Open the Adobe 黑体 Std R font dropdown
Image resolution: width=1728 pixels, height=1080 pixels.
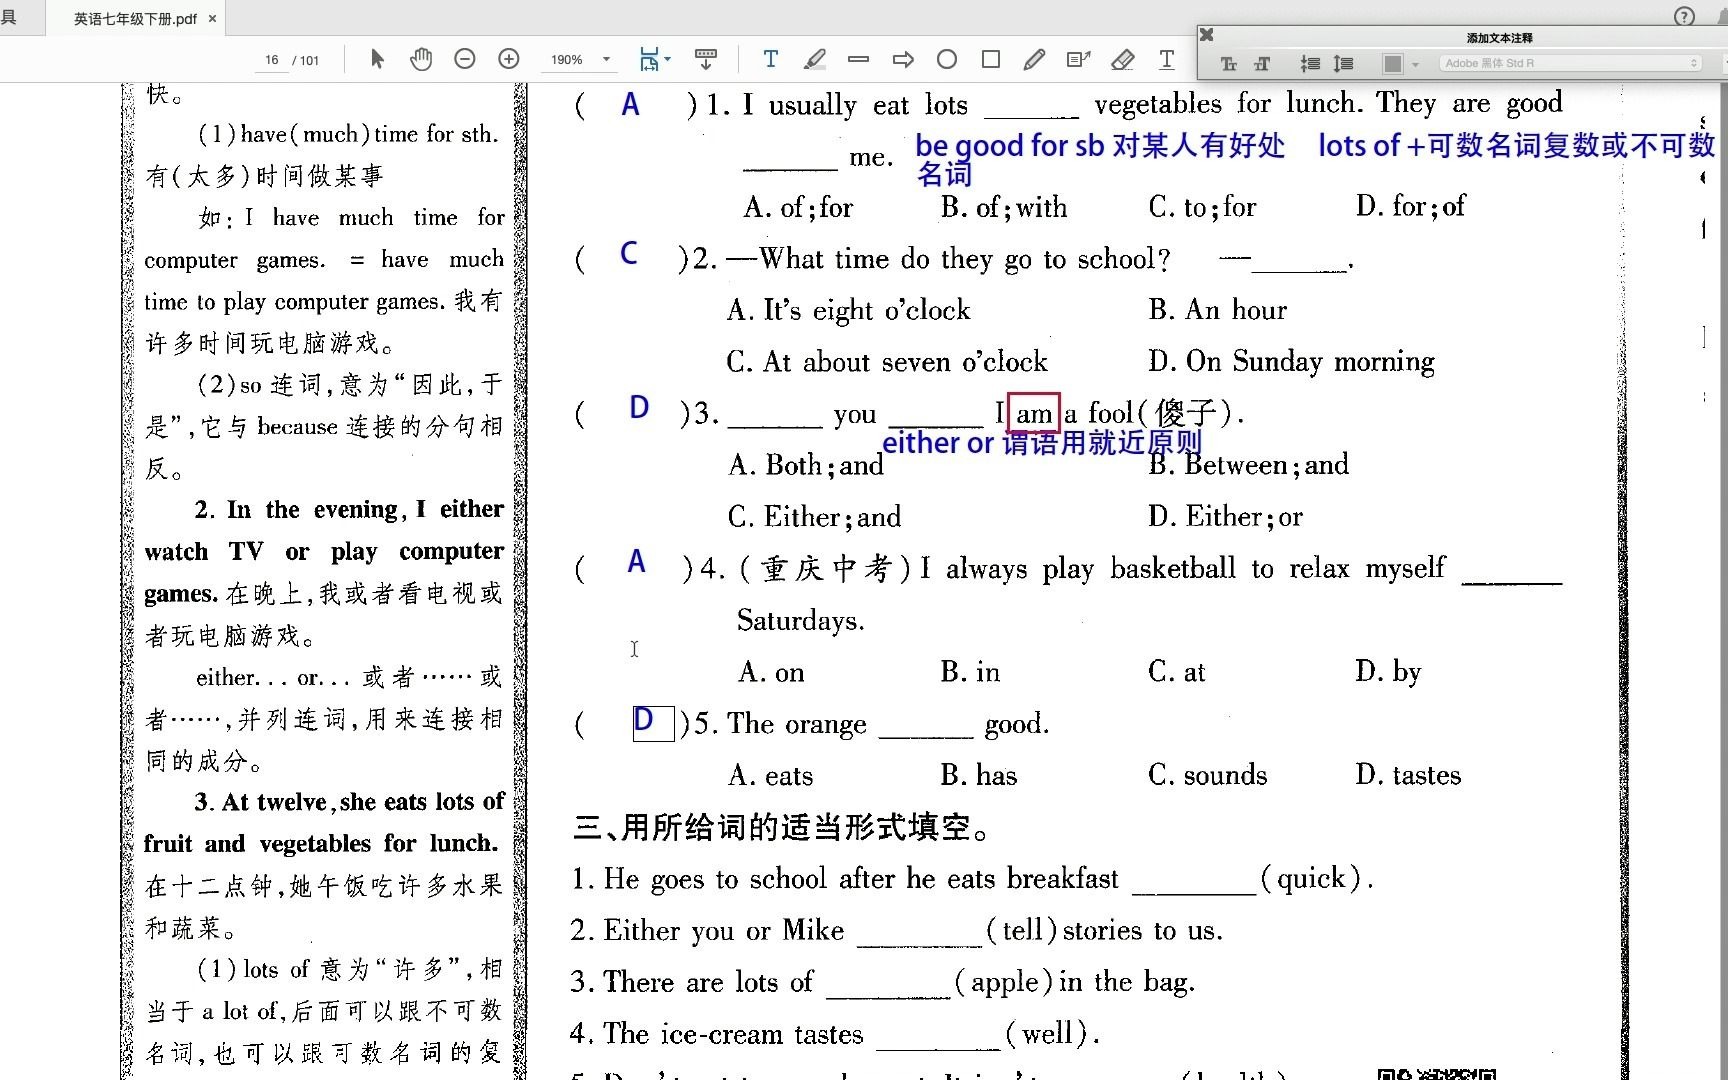click(1571, 63)
